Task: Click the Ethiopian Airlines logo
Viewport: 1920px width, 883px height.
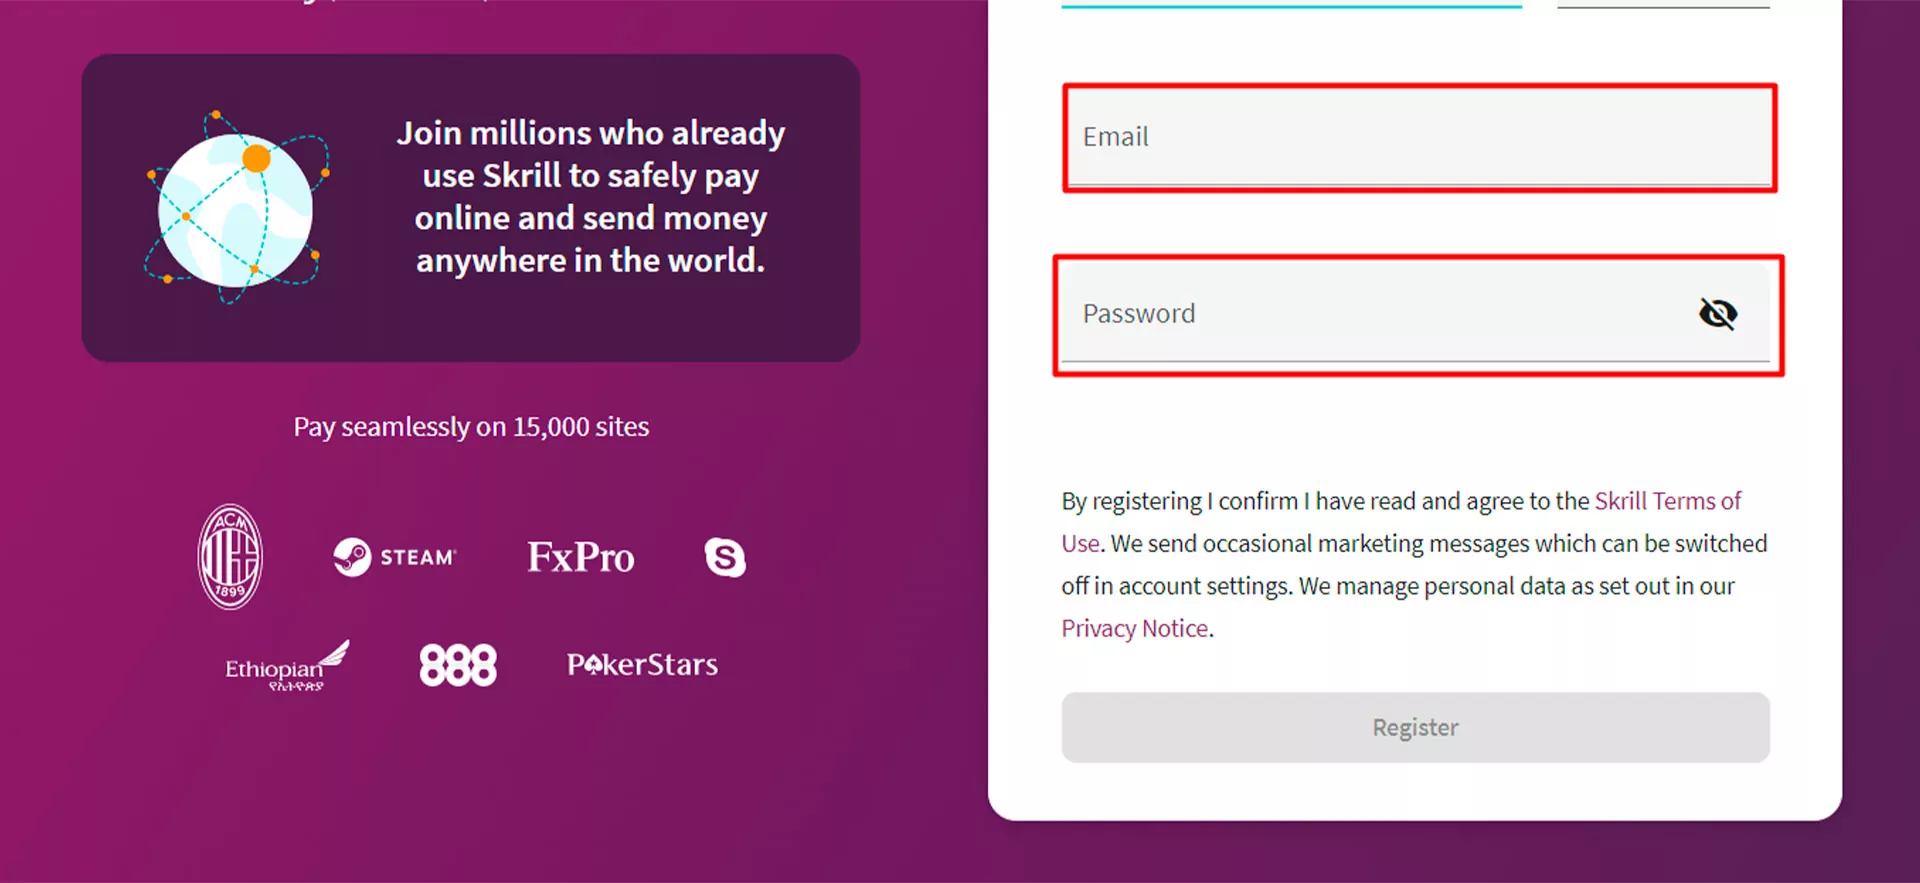Action: 286,666
